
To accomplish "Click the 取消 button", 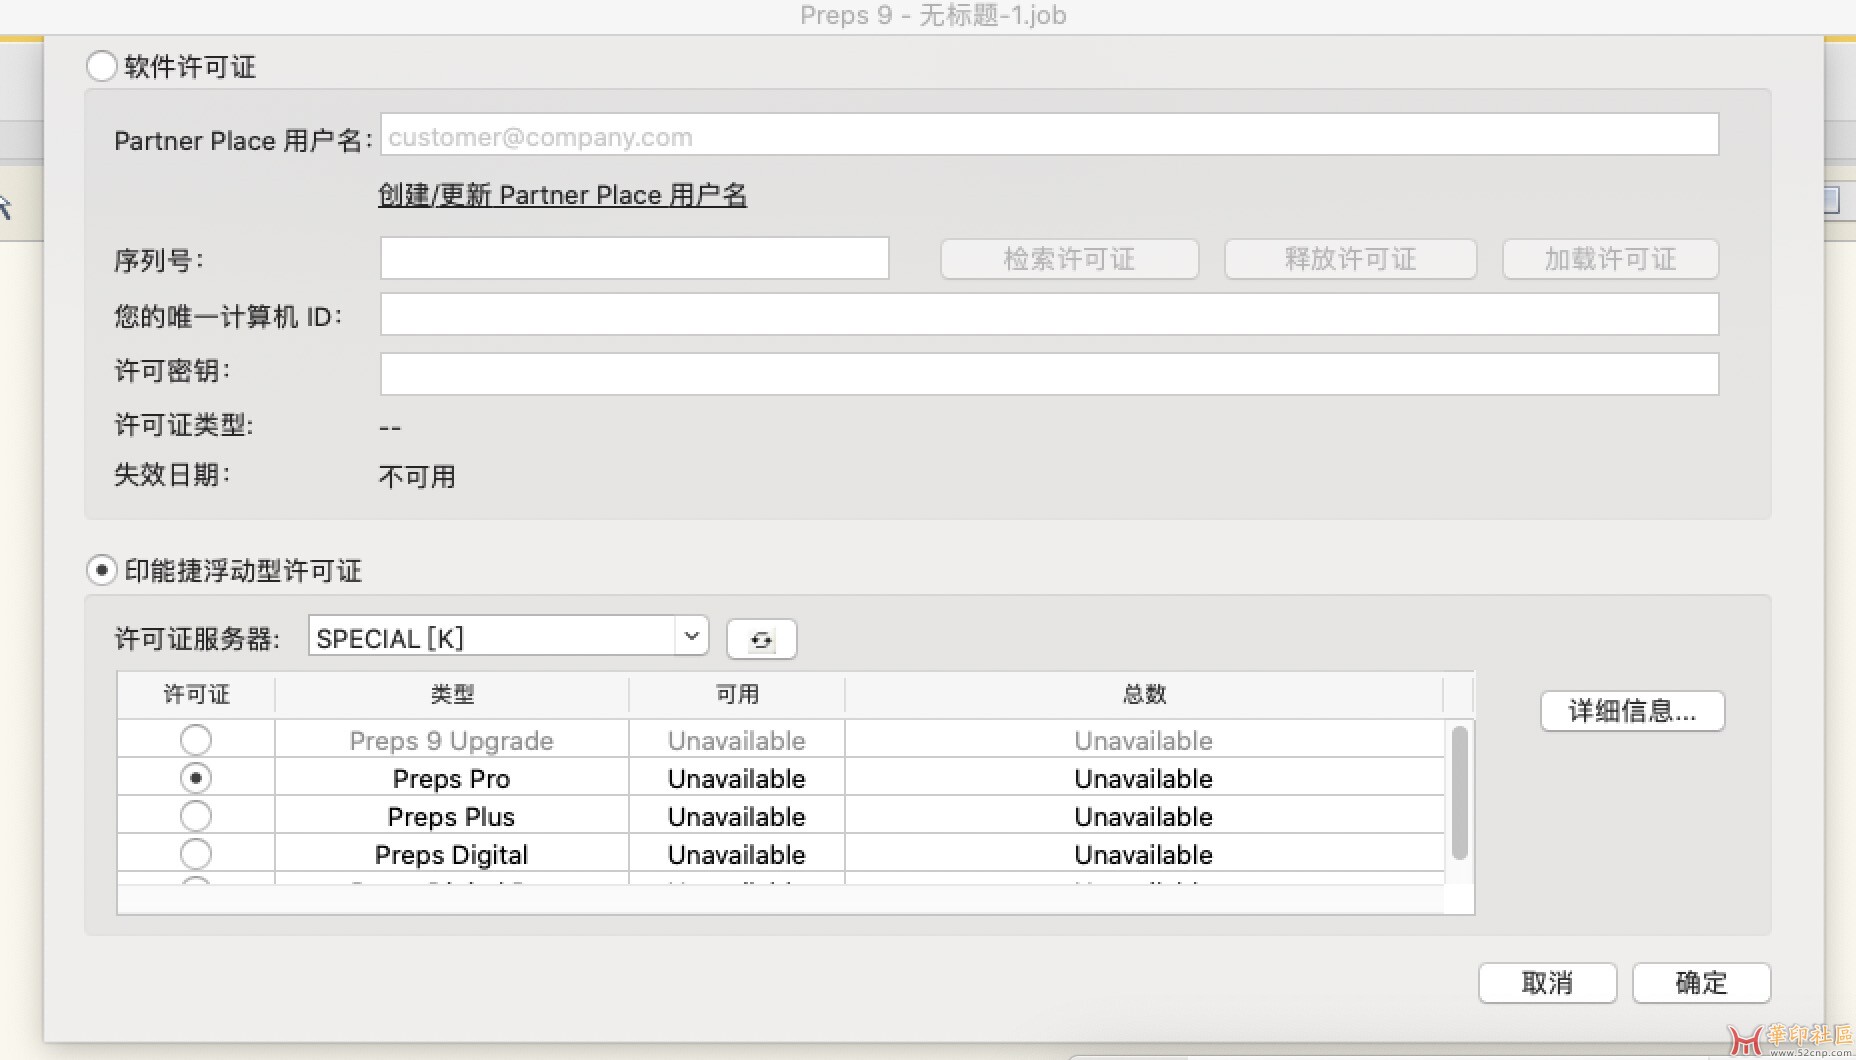I will pyautogui.click(x=1547, y=983).
